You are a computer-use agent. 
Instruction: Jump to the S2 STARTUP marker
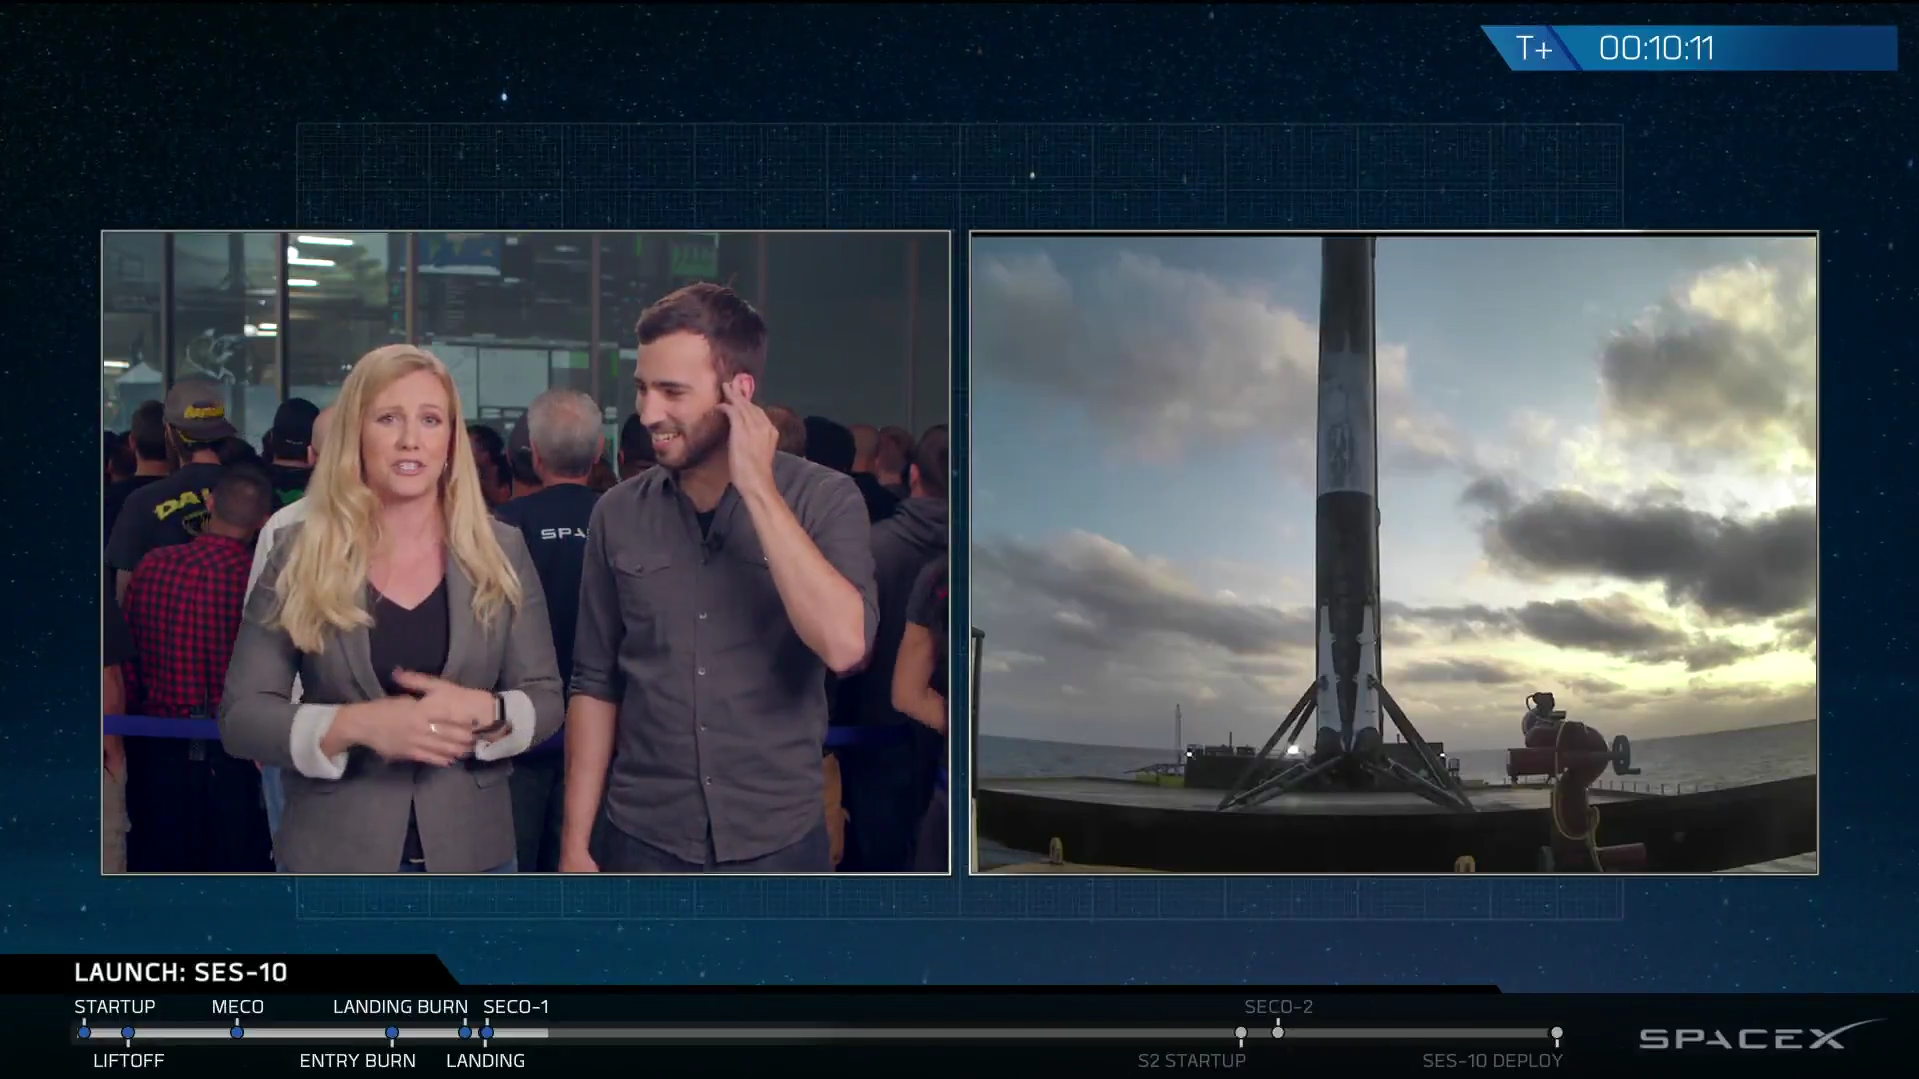[1241, 1032]
